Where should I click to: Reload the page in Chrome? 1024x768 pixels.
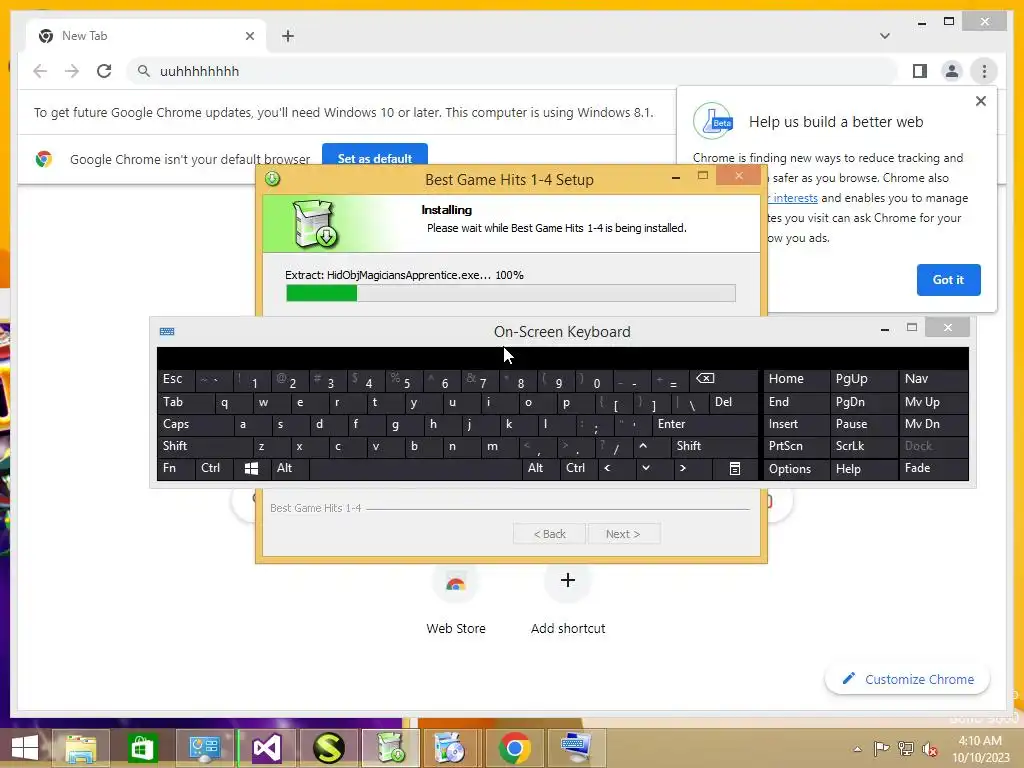(104, 71)
